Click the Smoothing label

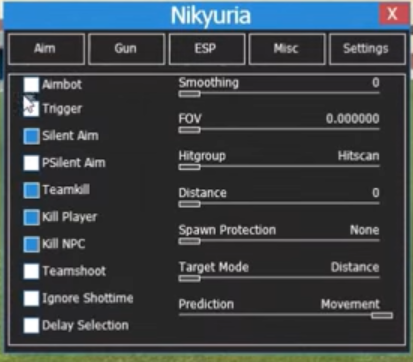coord(209,82)
